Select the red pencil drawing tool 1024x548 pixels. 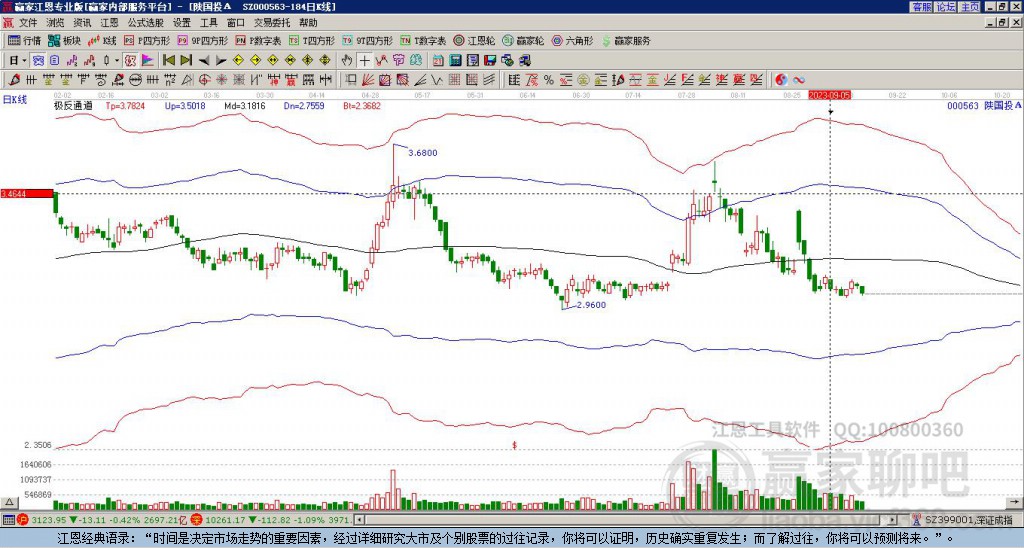(13, 80)
